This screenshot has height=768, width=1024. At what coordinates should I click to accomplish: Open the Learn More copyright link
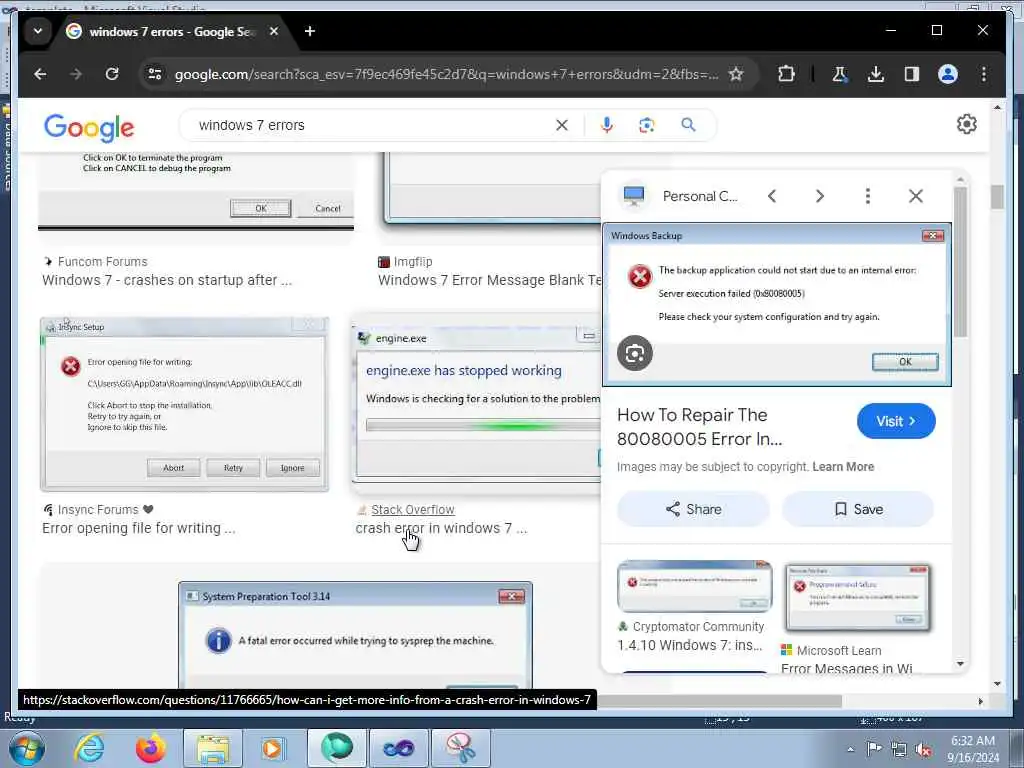point(842,467)
